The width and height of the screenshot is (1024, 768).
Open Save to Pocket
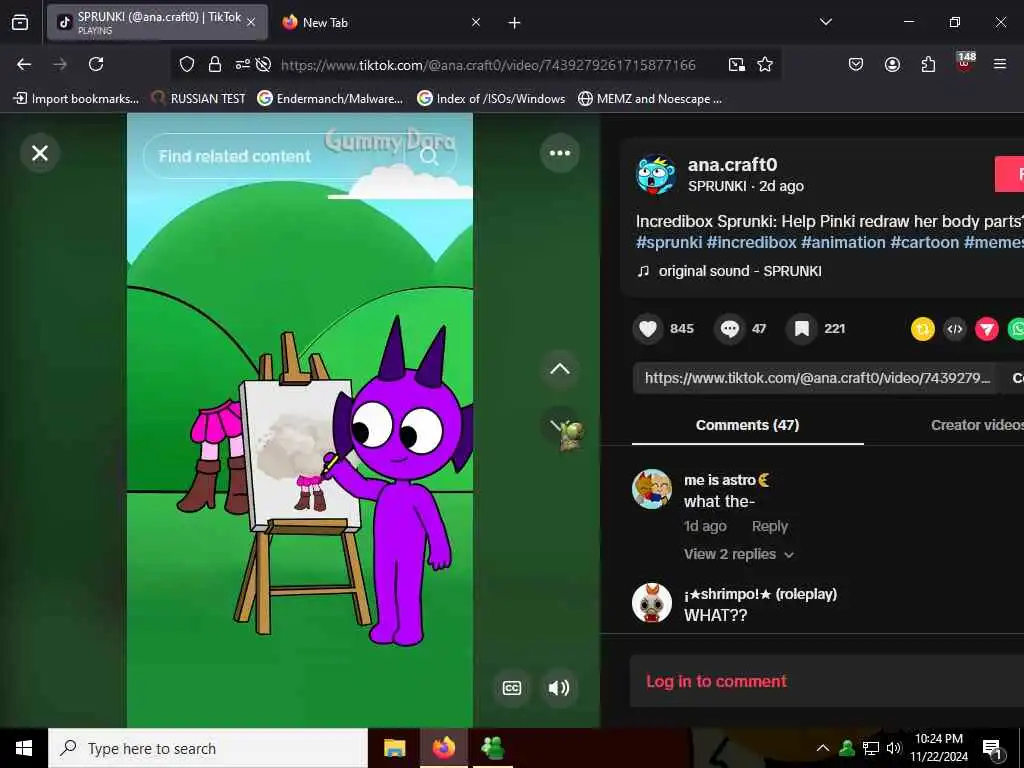coord(856,64)
